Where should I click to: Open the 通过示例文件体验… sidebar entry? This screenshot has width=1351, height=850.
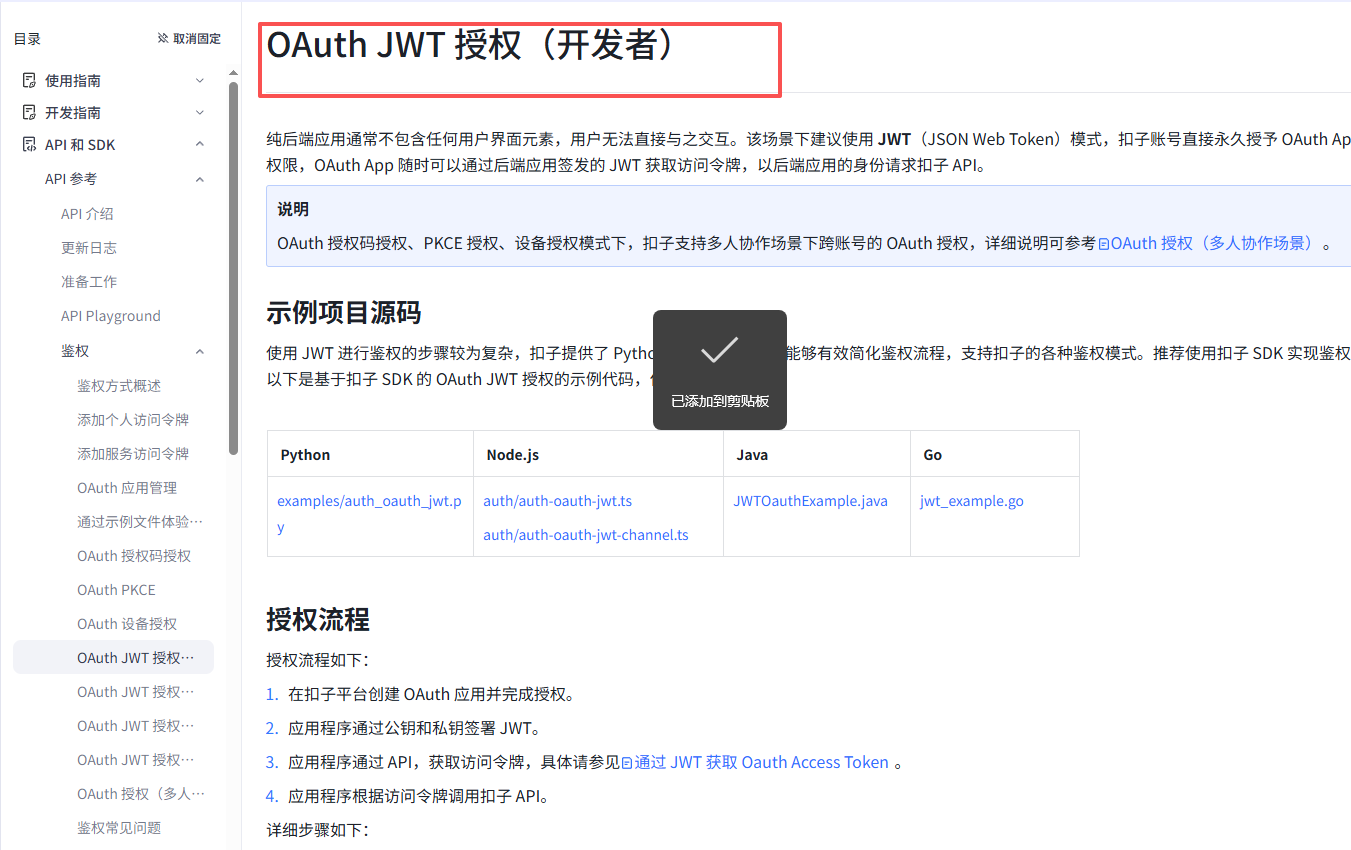pyautogui.click(x=140, y=521)
